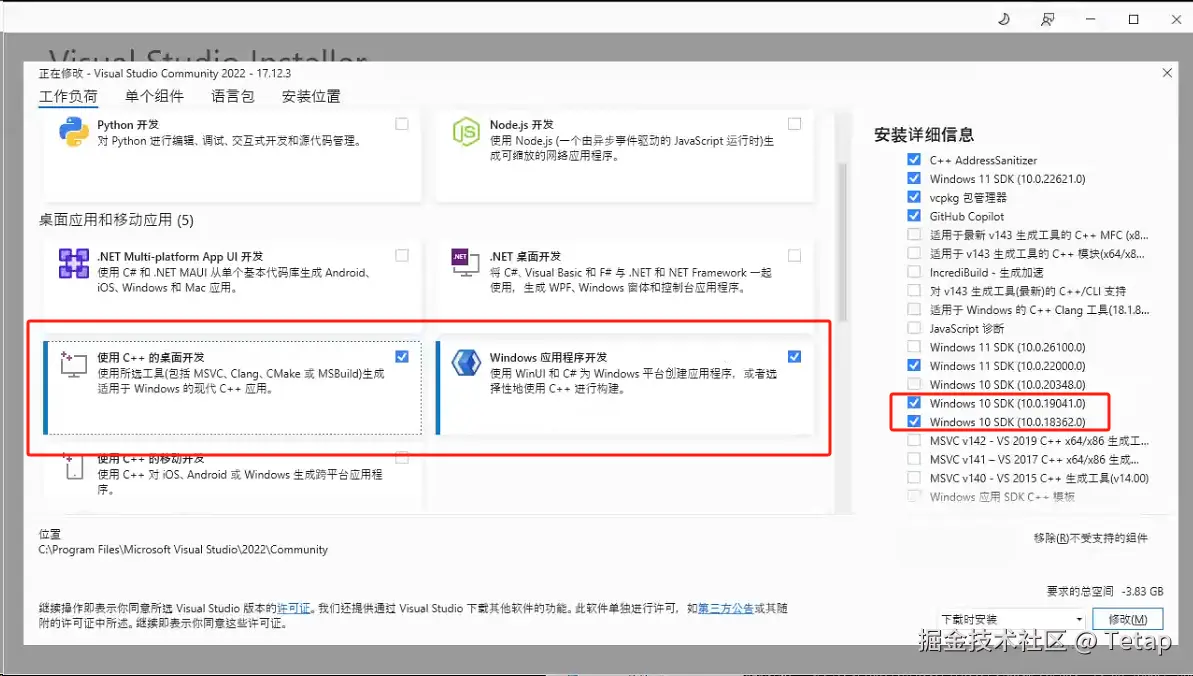Screen dimensions: 1193x676
Task: Click the 桌面应用和移动应用 (5) section header
Action: [x=116, y=220]
